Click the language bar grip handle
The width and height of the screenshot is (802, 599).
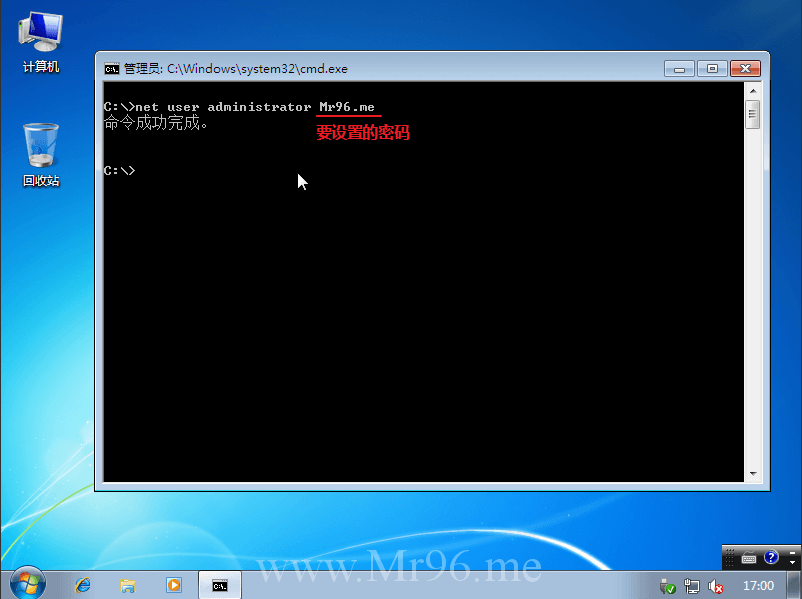730,558
